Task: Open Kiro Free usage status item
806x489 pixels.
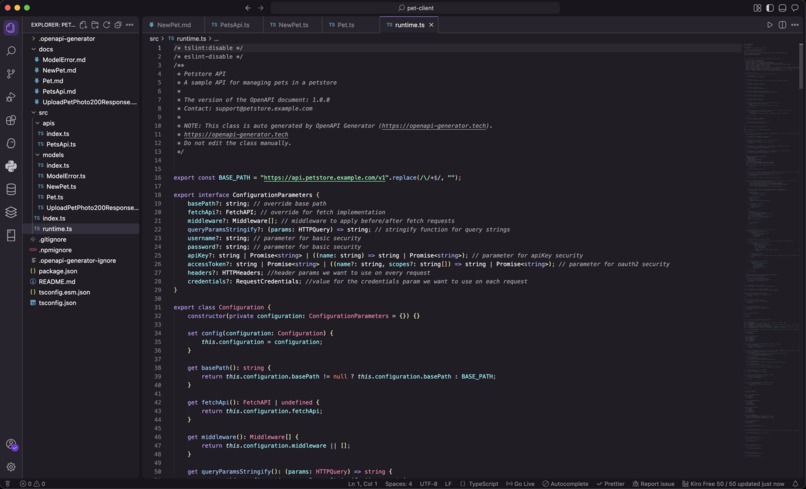Action: [733, 484]
